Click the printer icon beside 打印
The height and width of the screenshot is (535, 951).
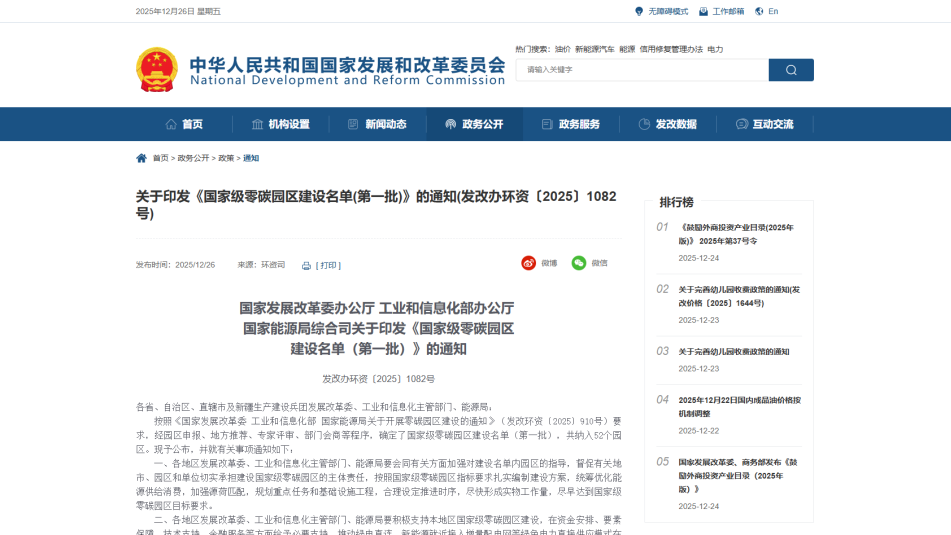307,266
